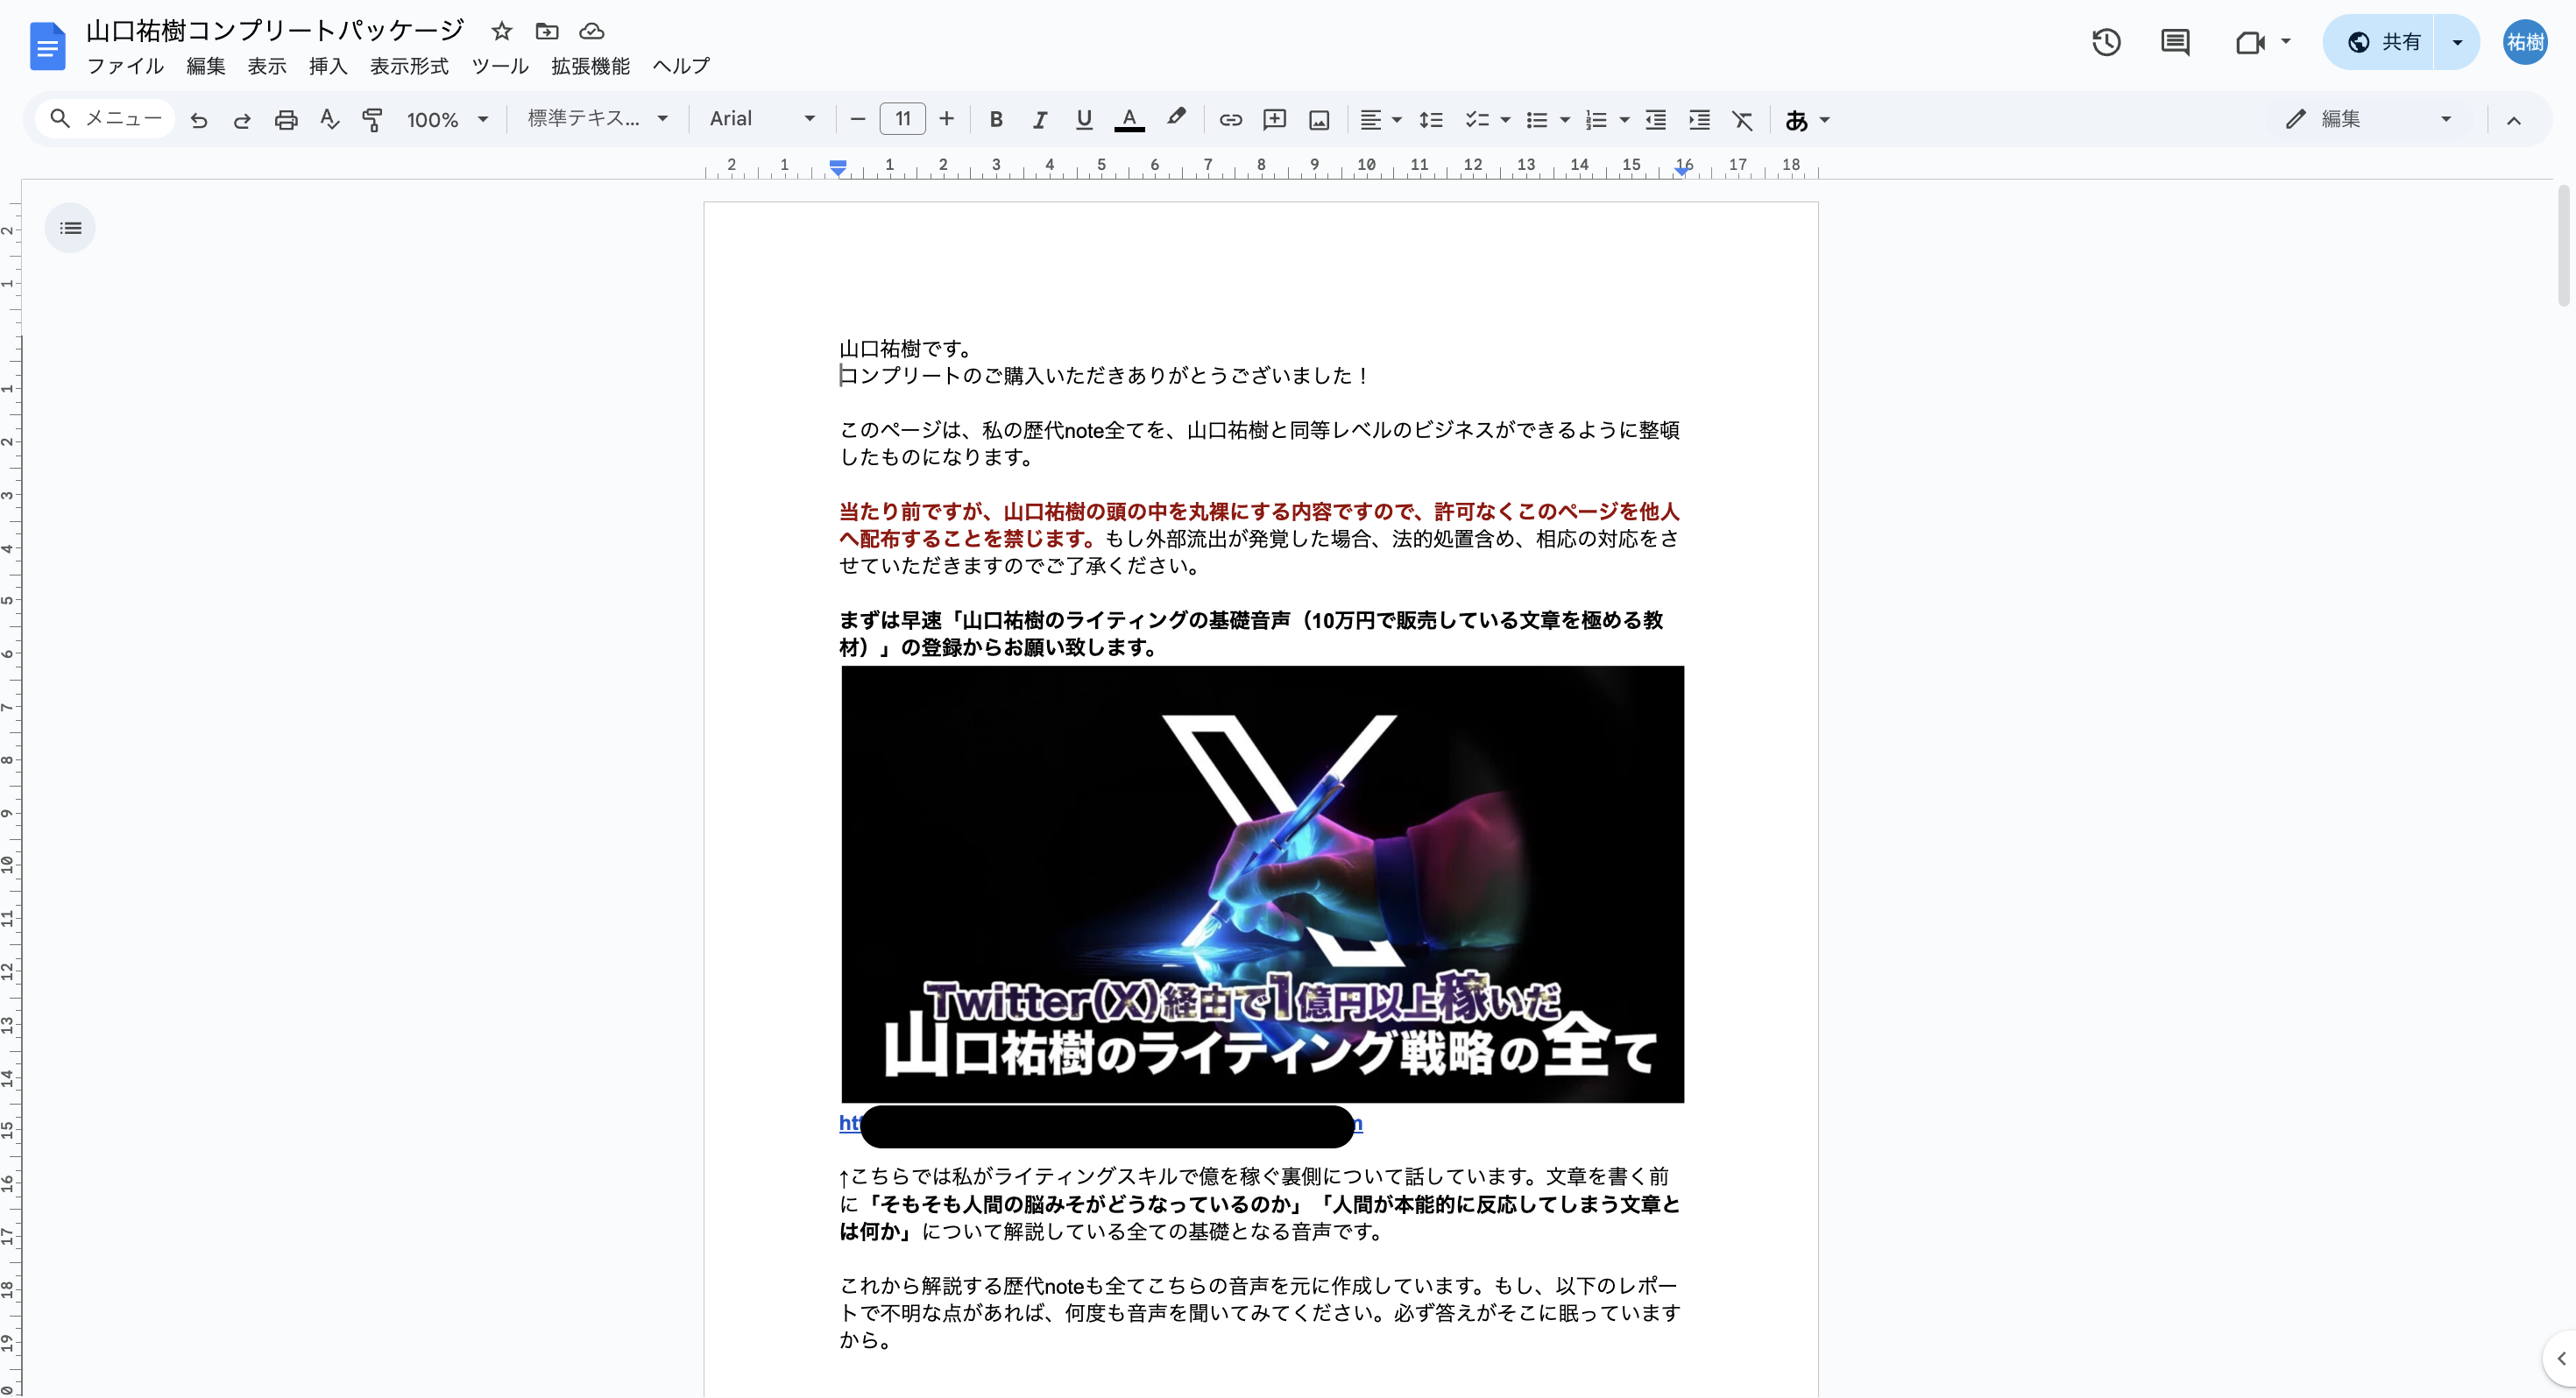Expand the 編集 editing mode dropdown
The image size is (2576, 1398).
click(x=2370, y=119)
